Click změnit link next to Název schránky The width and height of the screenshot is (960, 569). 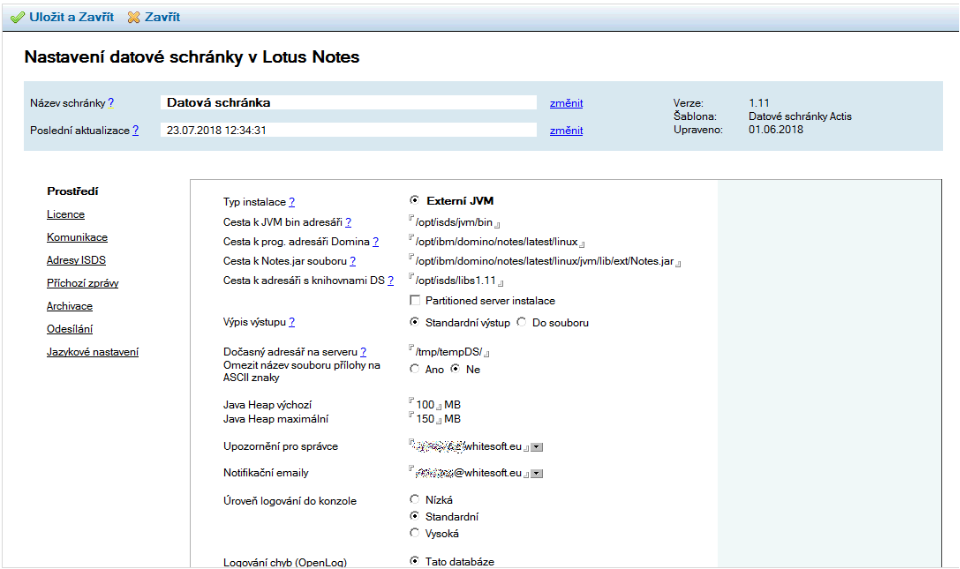(566, 103)
